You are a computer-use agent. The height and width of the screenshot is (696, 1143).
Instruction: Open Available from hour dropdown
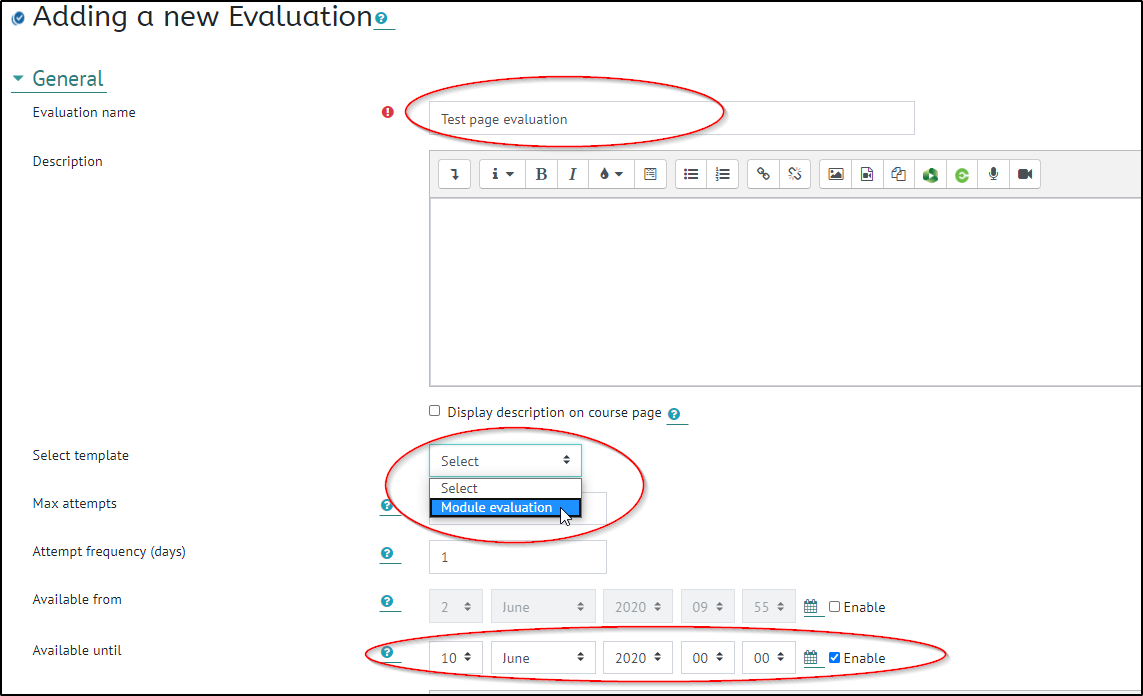click(708, 606)
